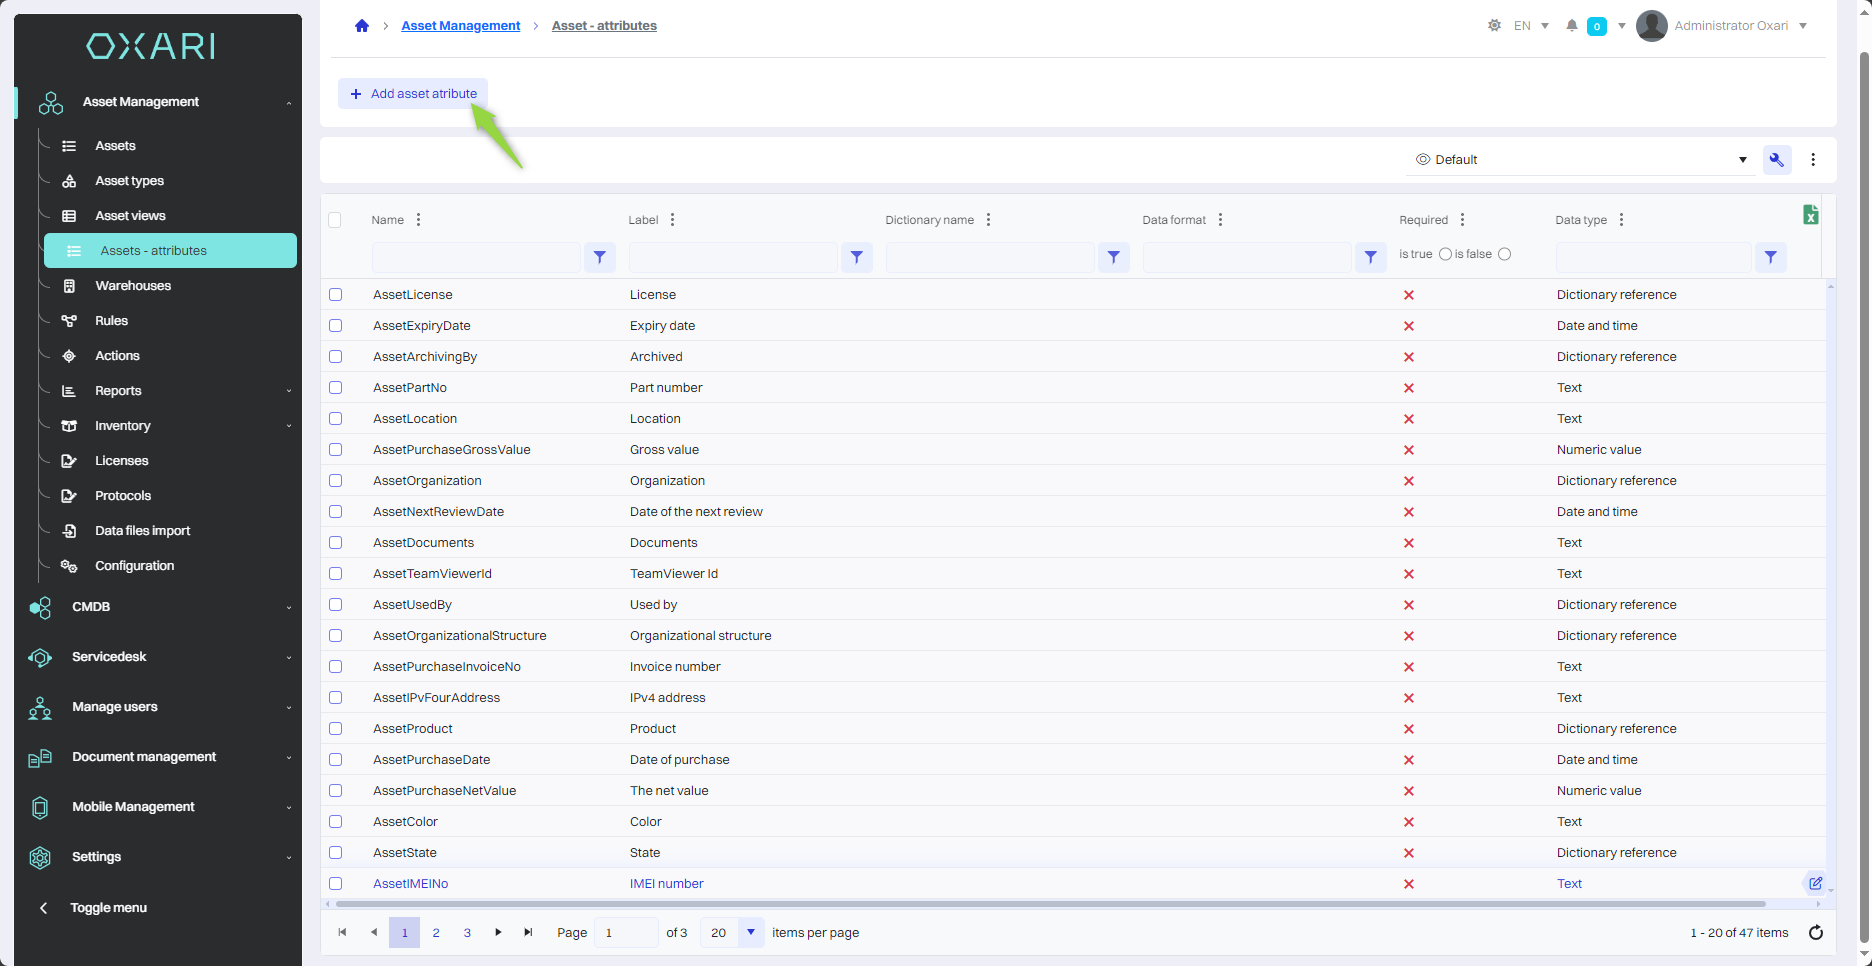This screenshot has width=1872, height=966.
Task: Click edit icon on AssetIMEINo row
Action: click(1815, 884)
